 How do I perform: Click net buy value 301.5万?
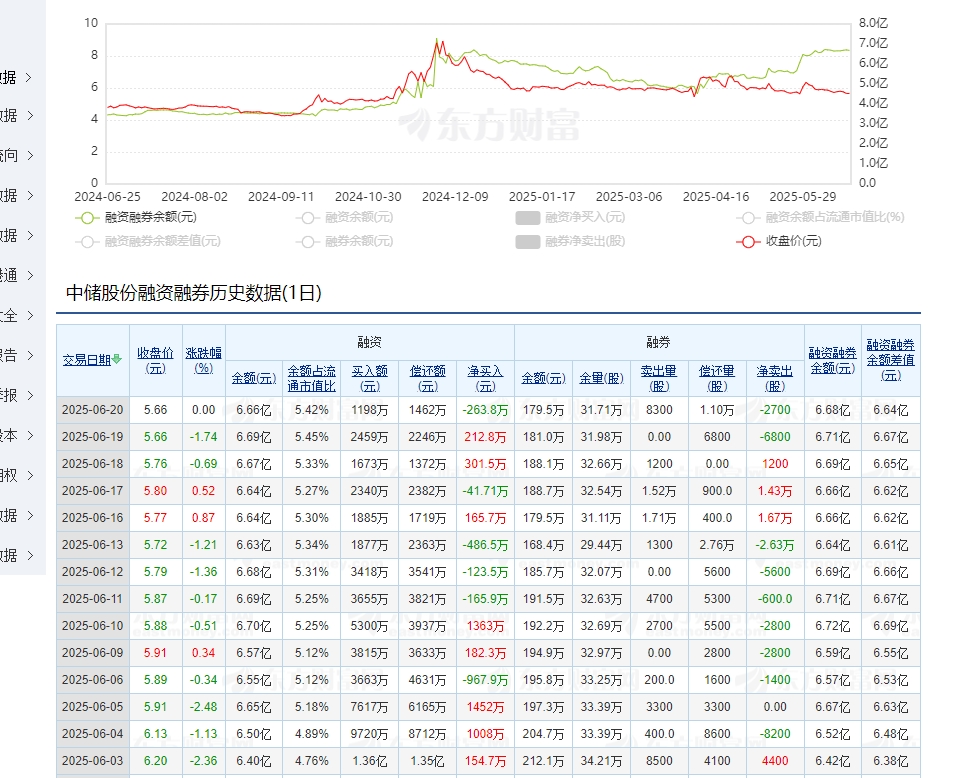pyautogui.click(x=485, y=464)
